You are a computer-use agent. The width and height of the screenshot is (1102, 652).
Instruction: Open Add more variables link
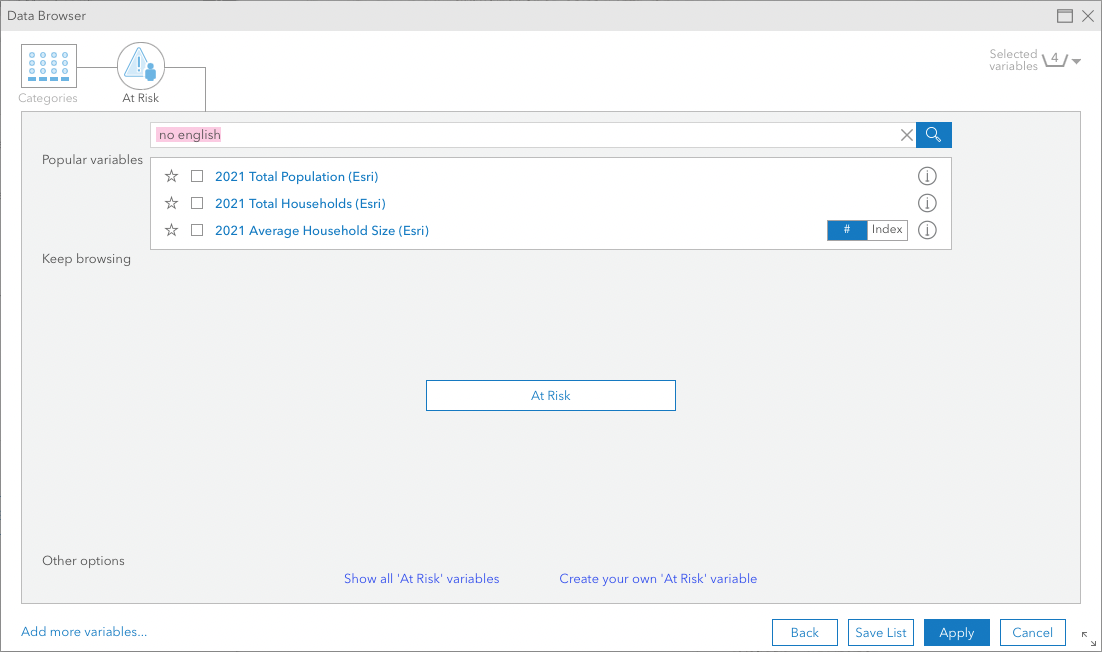(x=84, y=632)
